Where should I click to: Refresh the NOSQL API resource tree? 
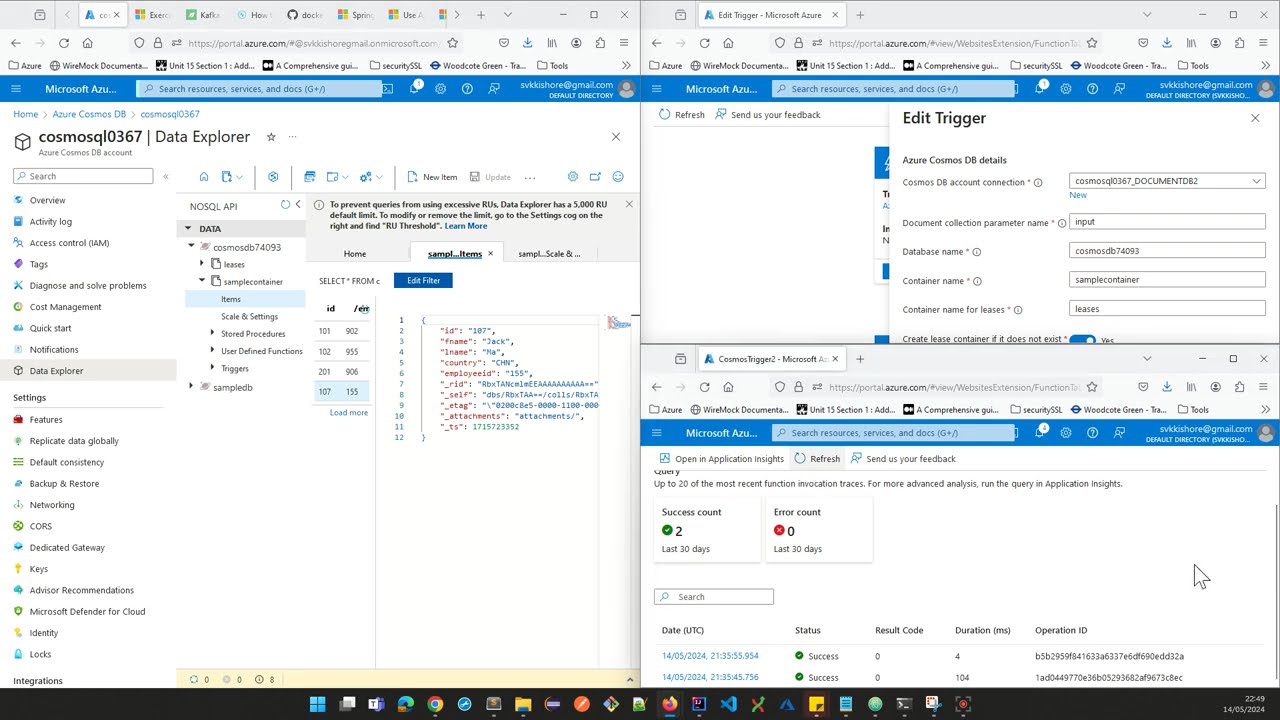[285, 205]
